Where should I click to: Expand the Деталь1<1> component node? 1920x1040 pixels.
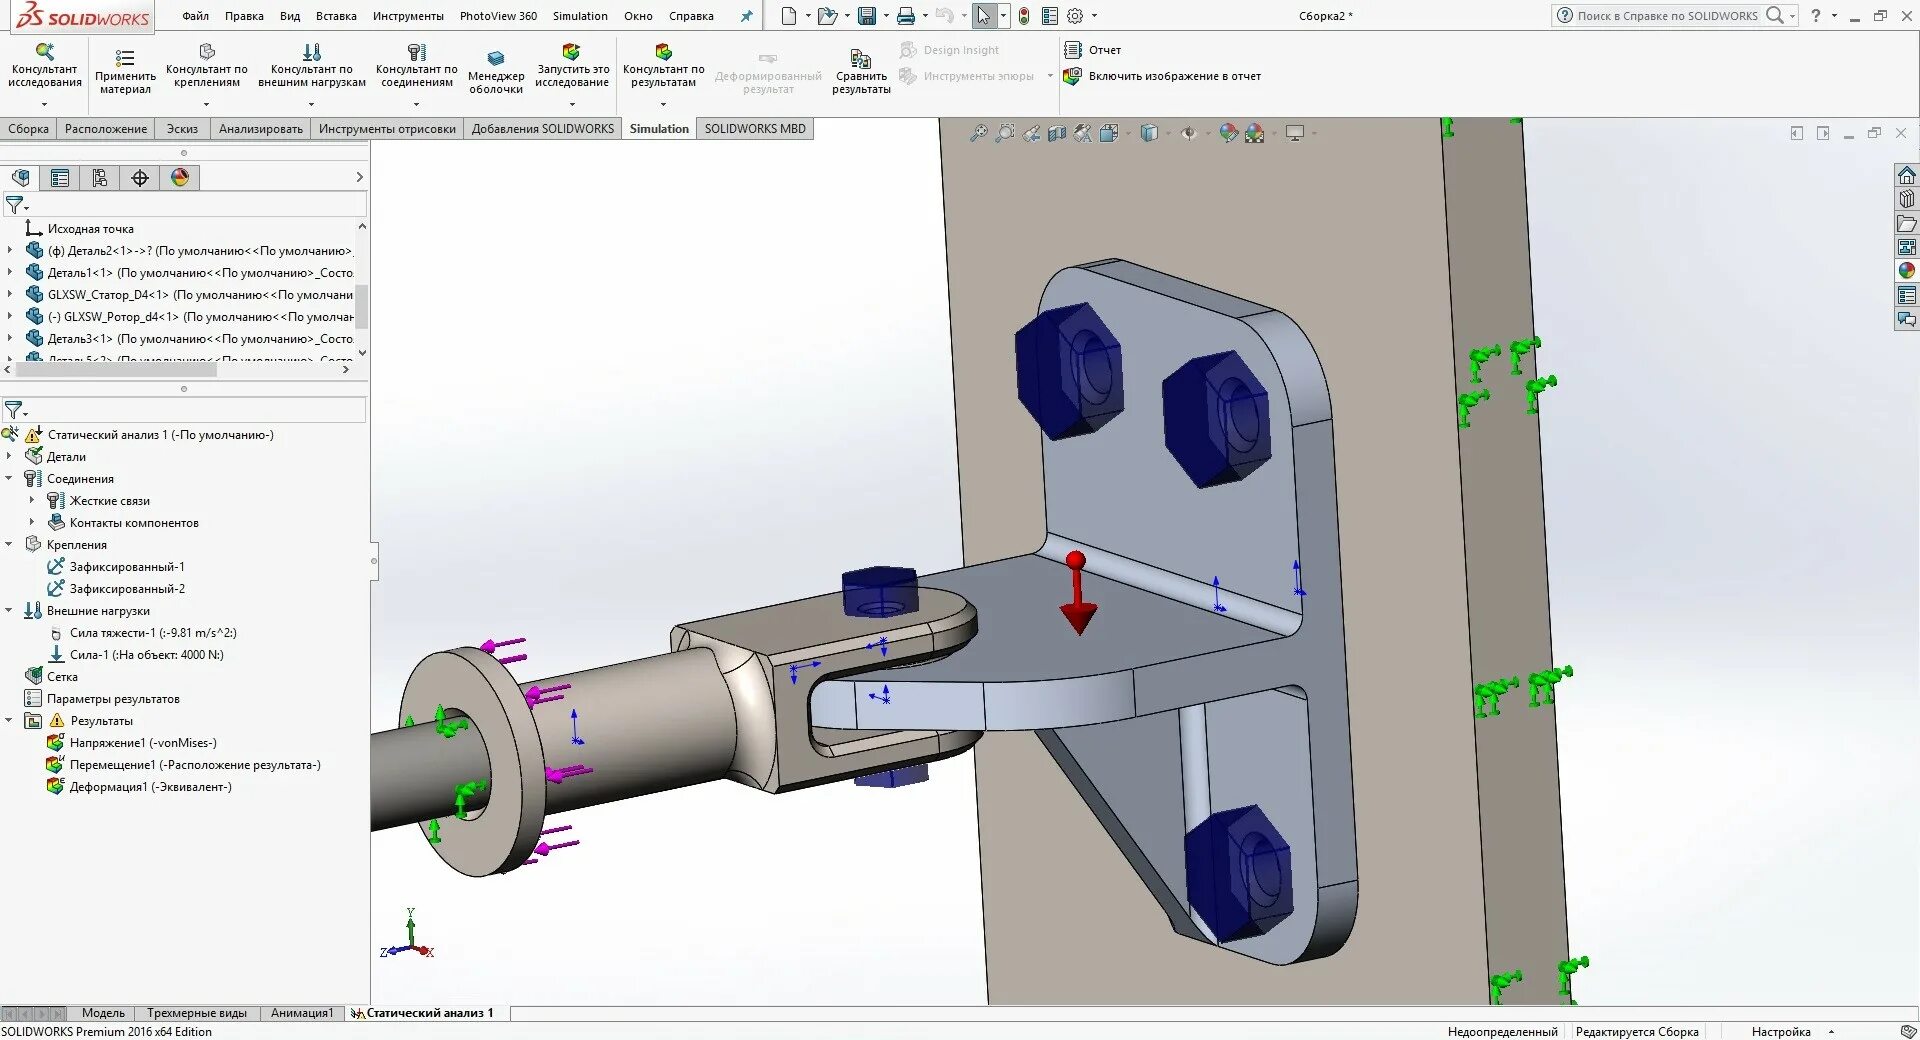tap(10, 272)
